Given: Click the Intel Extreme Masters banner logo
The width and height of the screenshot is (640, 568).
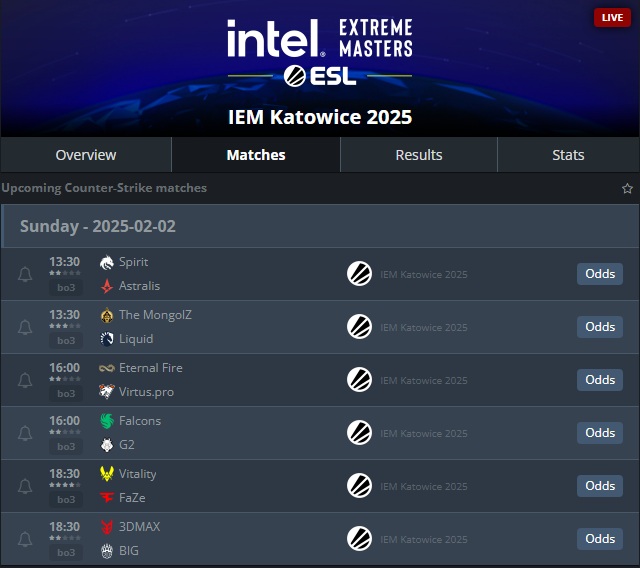Looking at the screenshot, I should [x=320, y=52].
